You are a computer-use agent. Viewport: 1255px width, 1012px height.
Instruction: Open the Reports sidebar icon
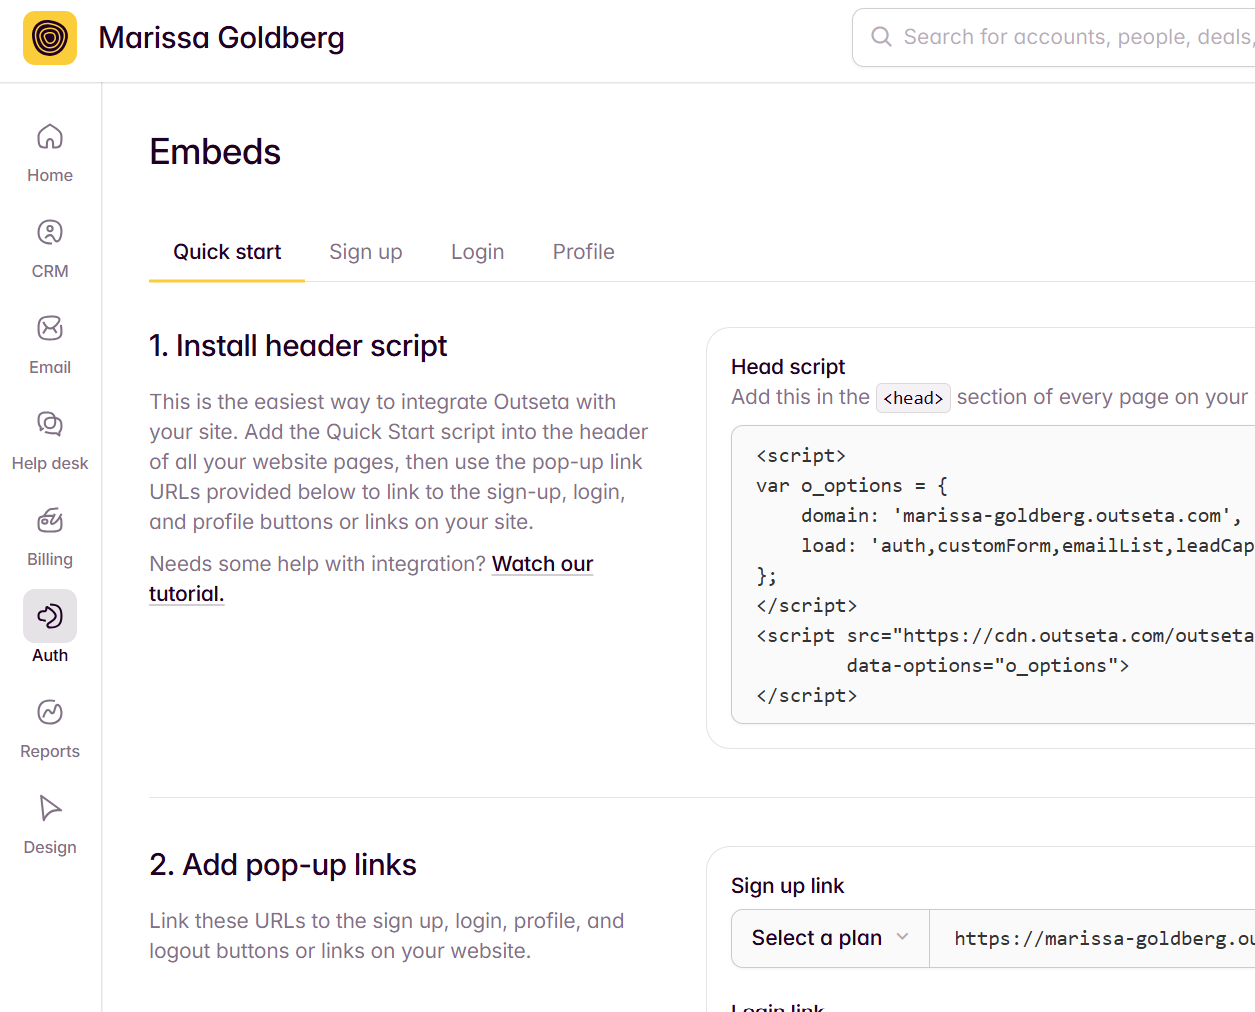pos(50,713)
